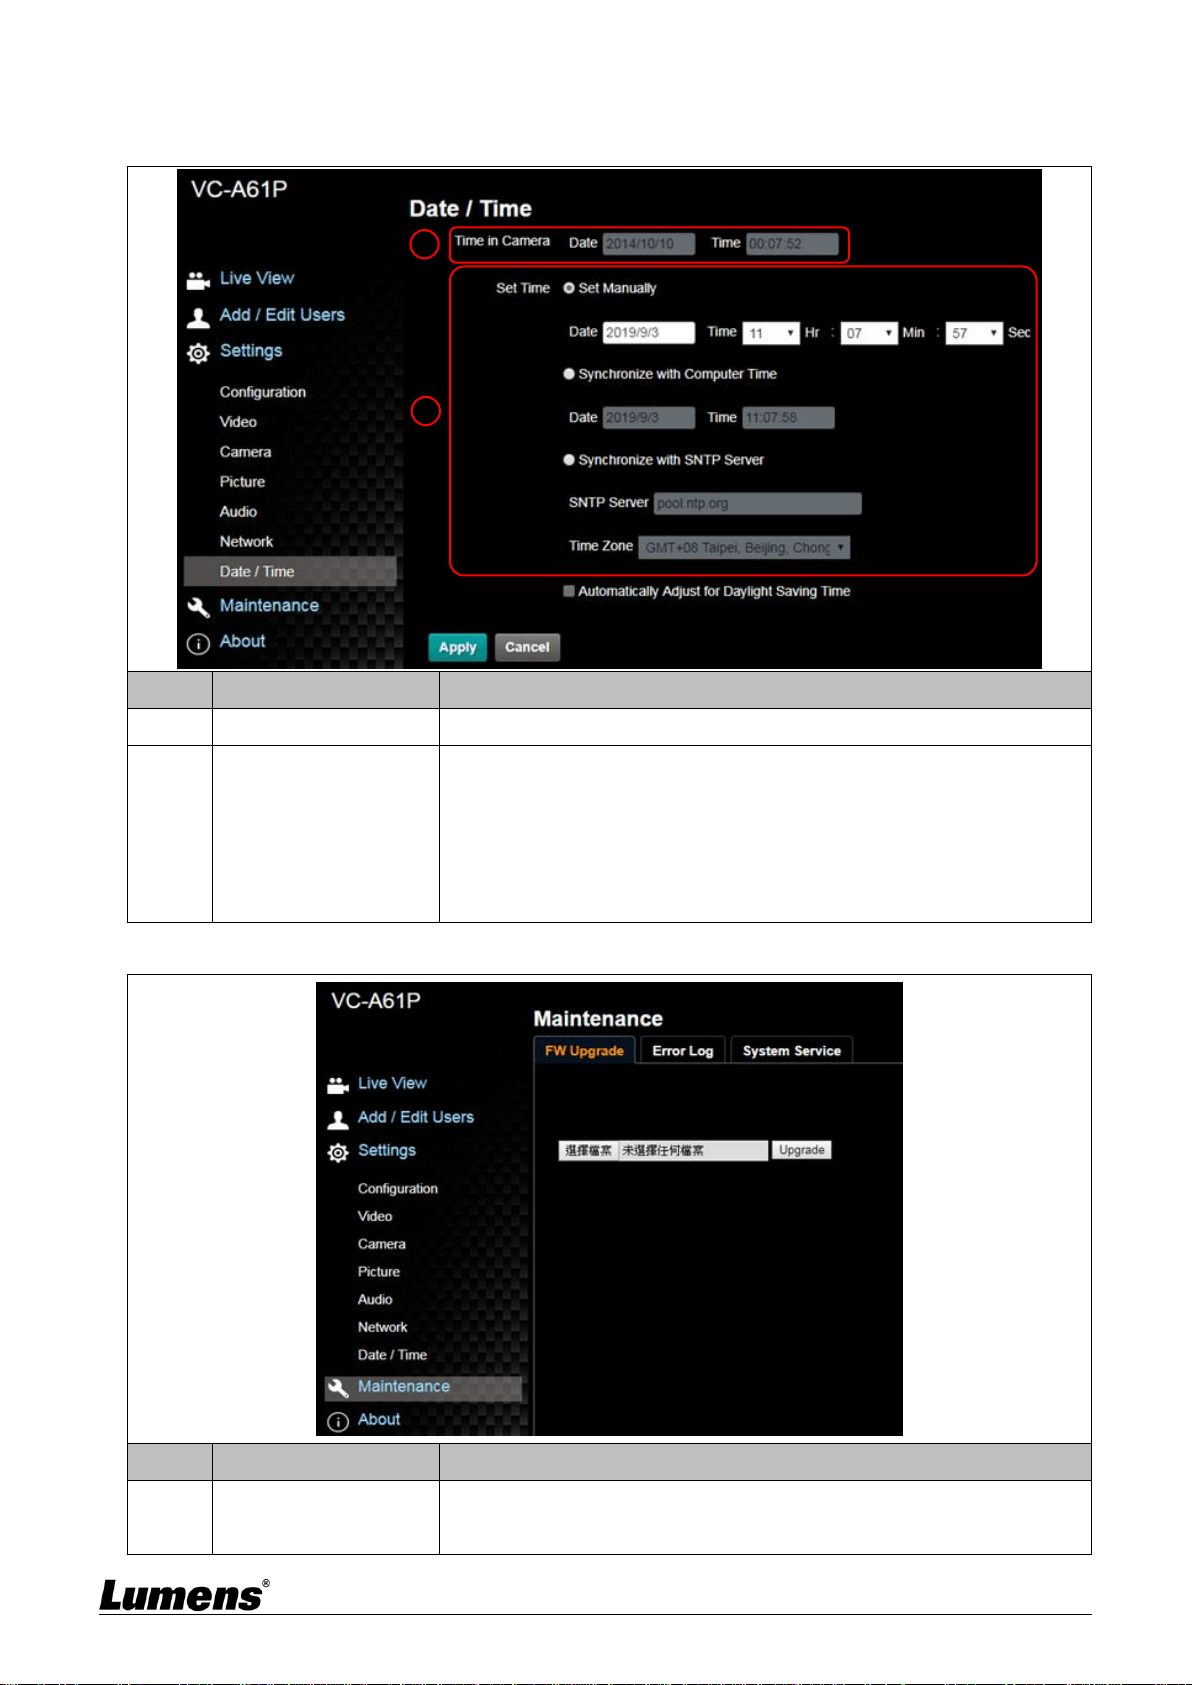Select highlighted Date / Time sidebar item
Viewport: 1192px width, 1685px height.
click(290, 571)
